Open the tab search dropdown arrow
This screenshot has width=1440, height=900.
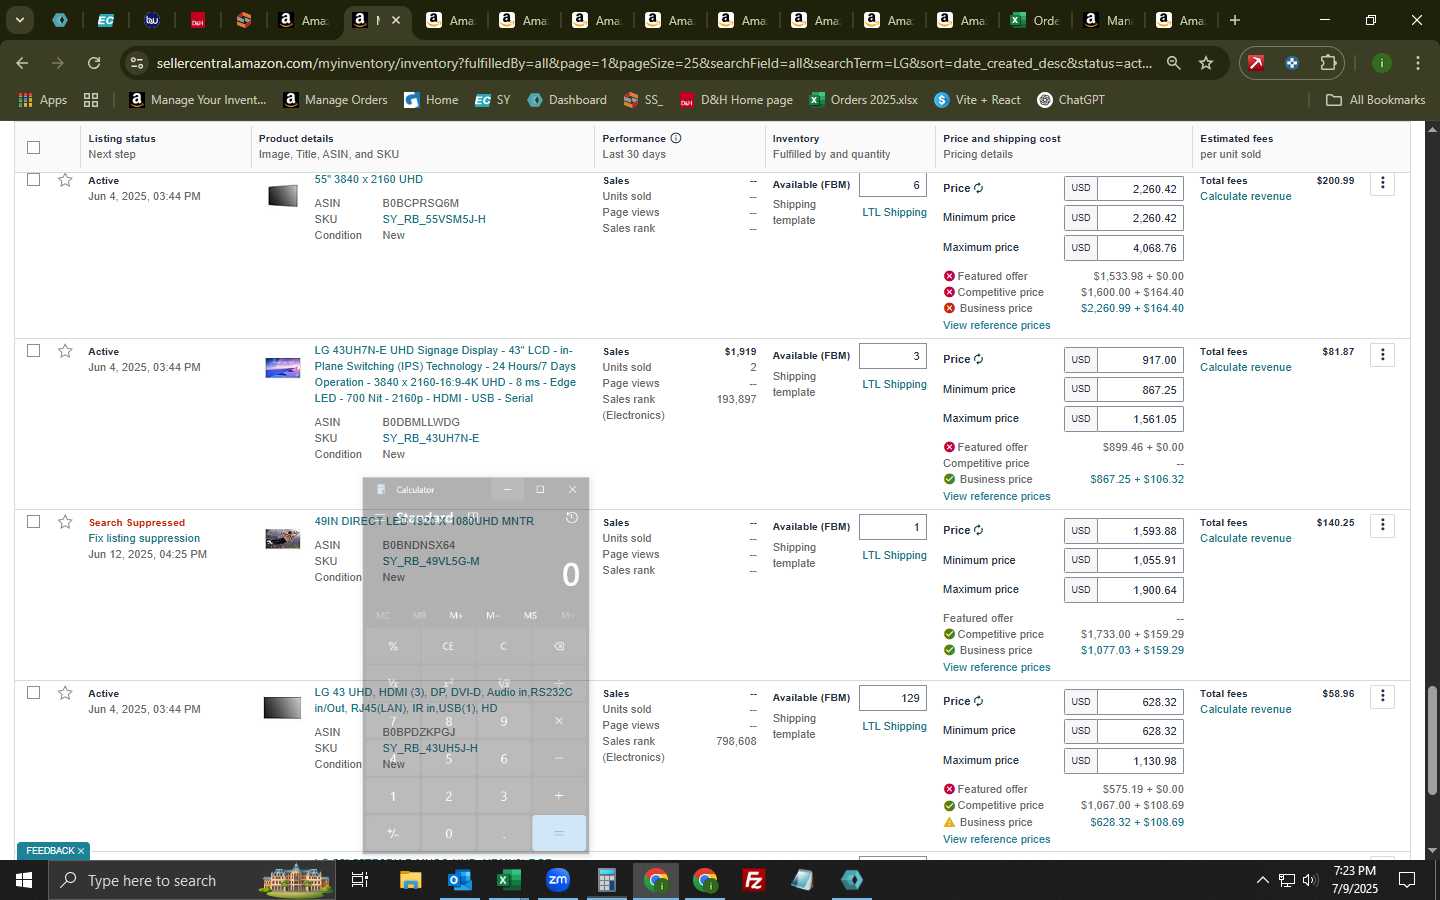click(x=19, y=20)
